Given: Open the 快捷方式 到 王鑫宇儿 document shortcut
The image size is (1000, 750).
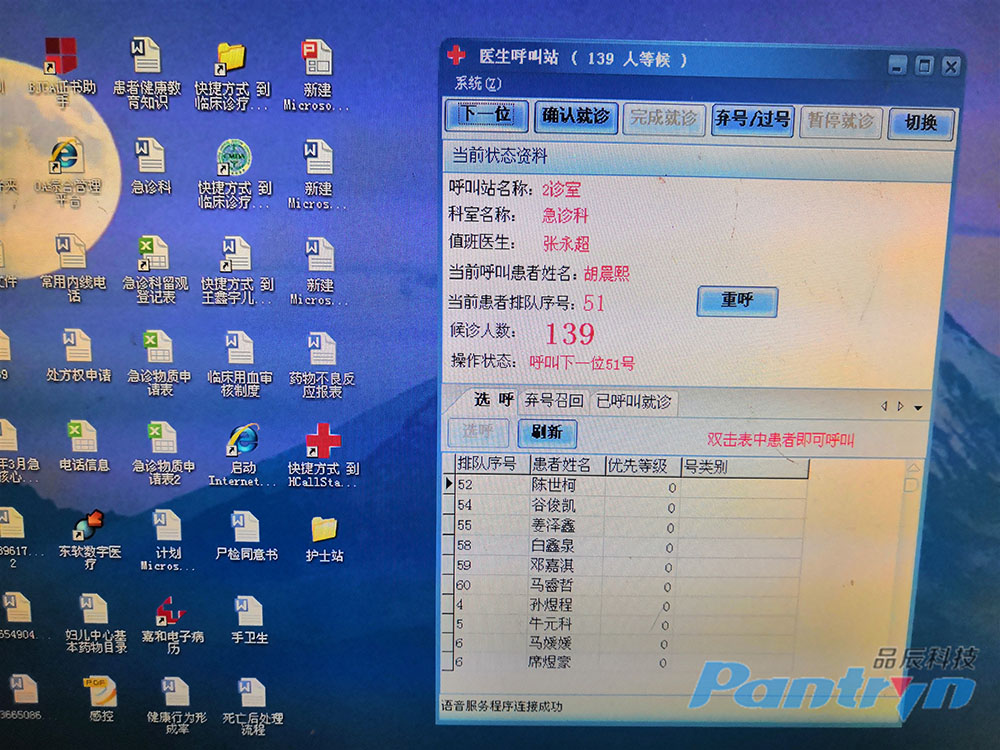Looking at the screenshot, I should 237,271.
